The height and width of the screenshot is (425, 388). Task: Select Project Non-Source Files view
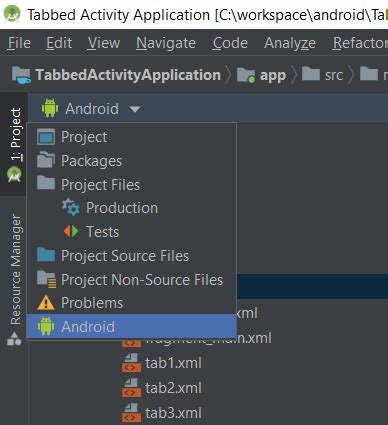tap(132, 279)
